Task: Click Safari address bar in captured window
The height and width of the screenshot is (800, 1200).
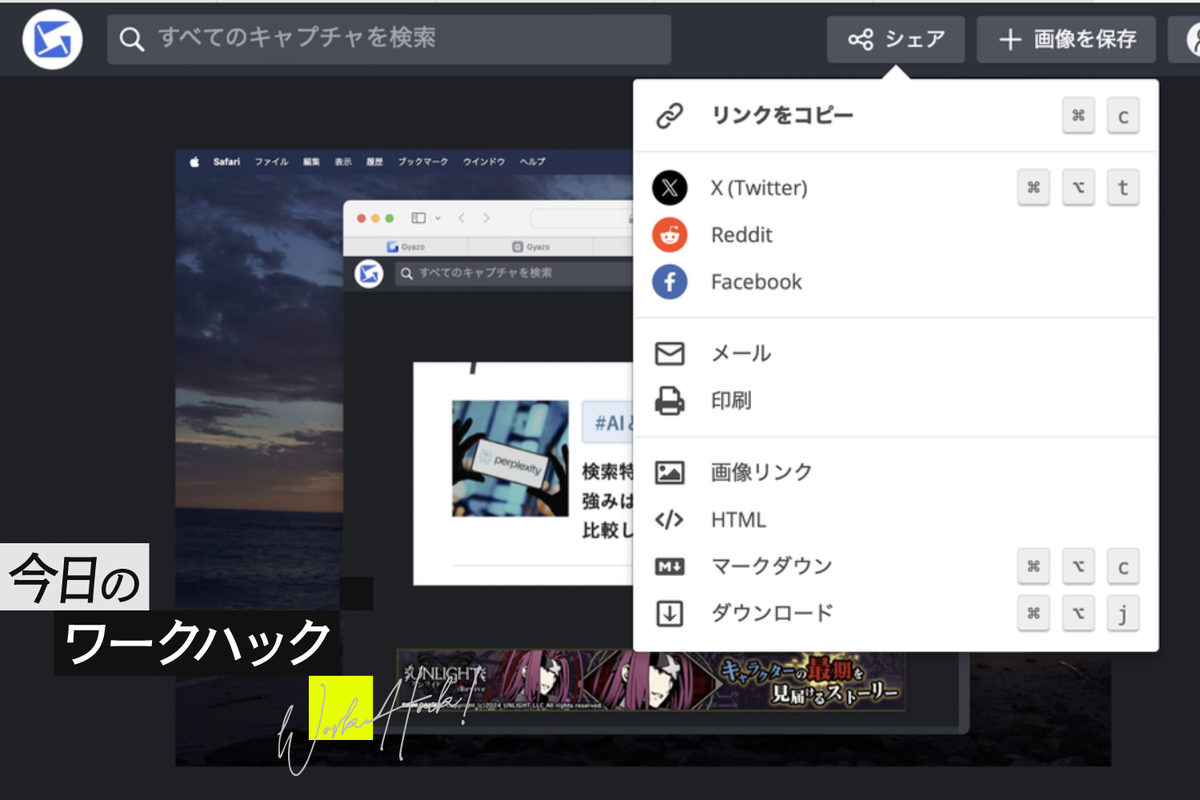Action: pos(582,218)
